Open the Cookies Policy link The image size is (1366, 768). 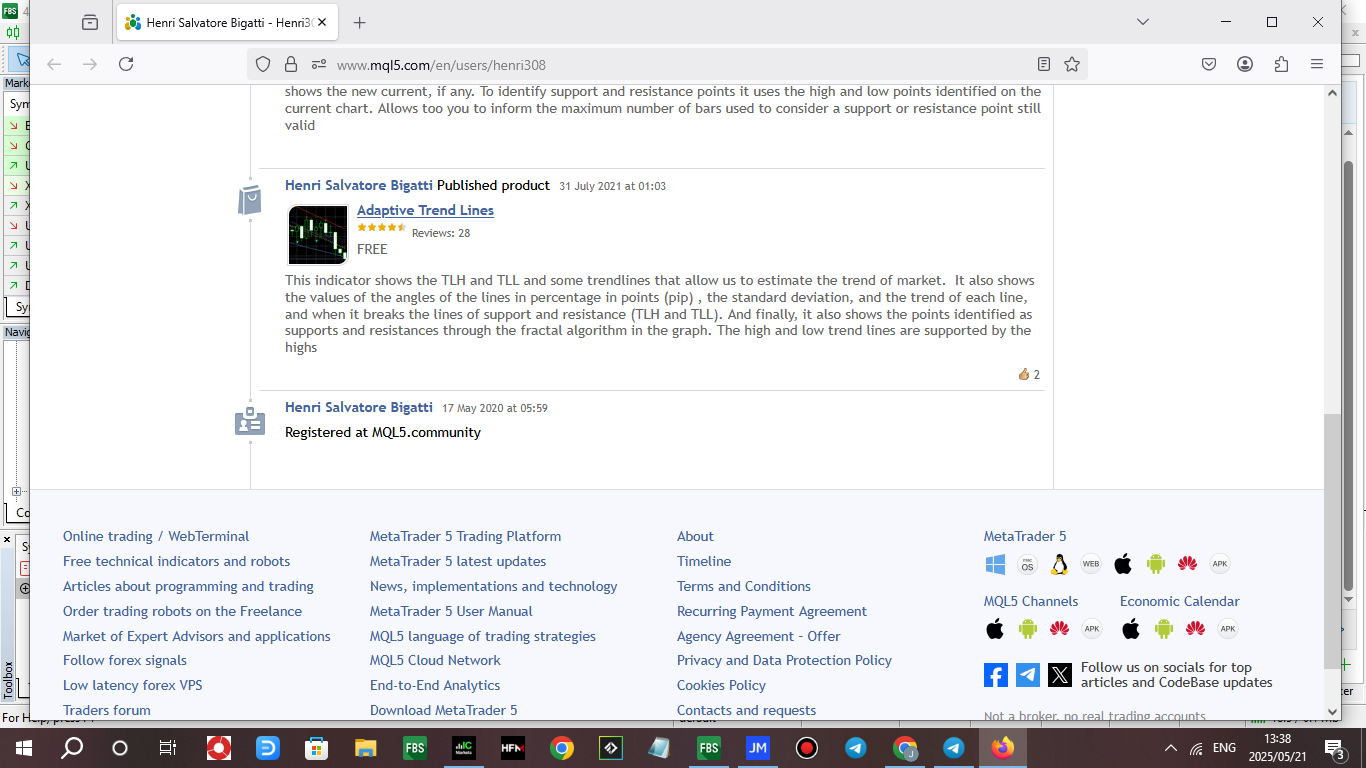[x=721, y=686]
